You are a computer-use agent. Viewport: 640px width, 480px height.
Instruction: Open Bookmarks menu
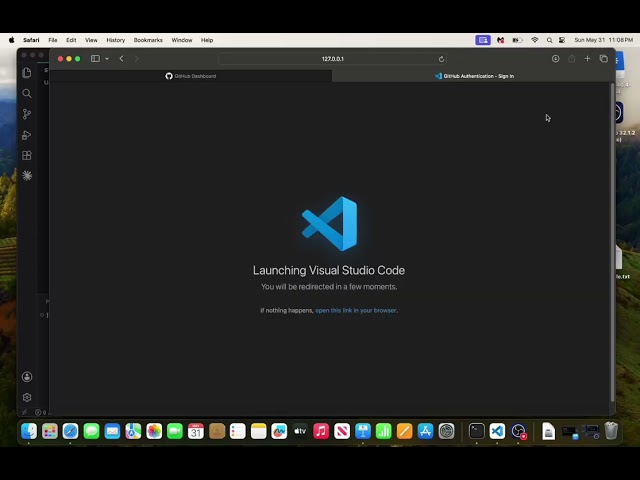[x=148, y=40]
